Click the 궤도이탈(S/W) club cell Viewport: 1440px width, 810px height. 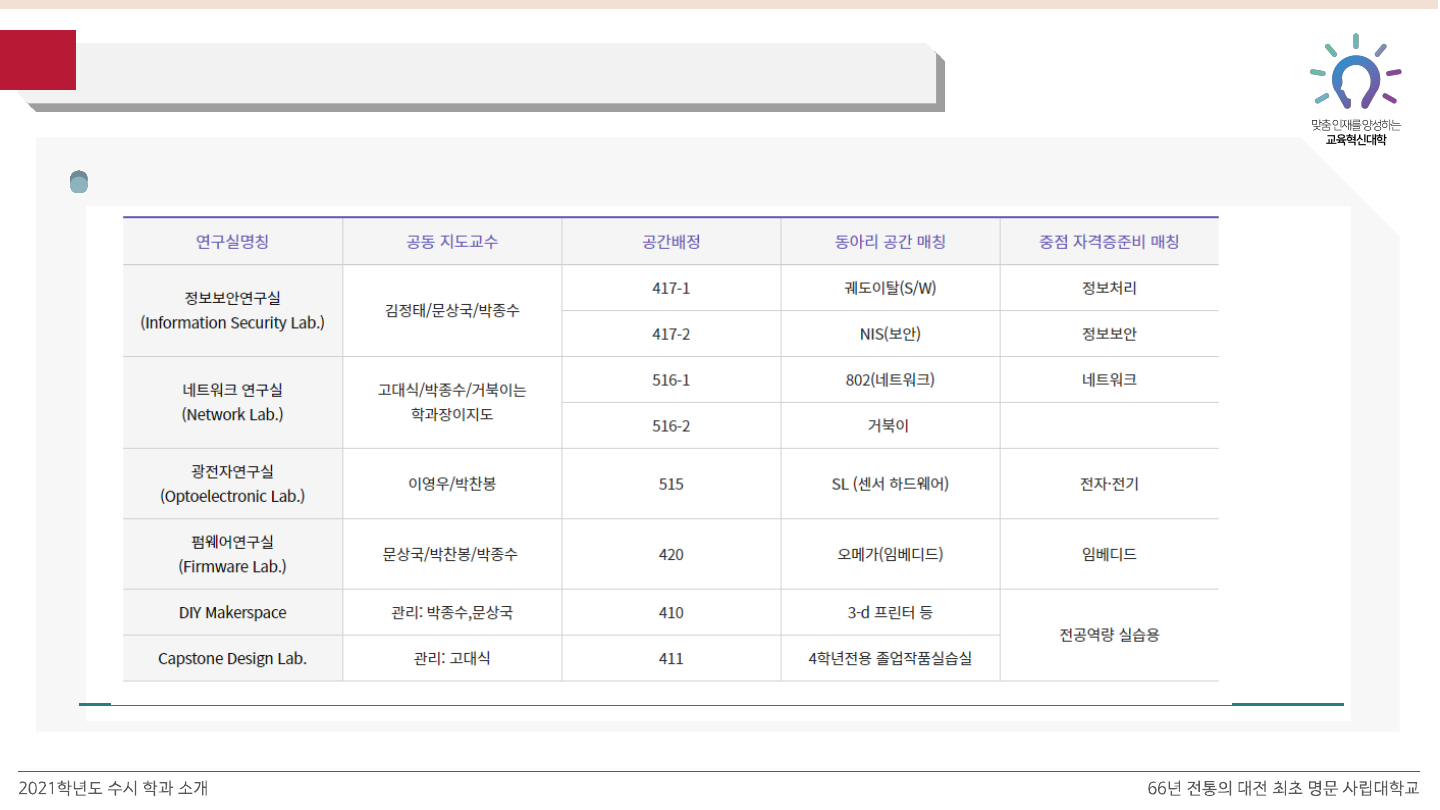[x=890, y=288]
